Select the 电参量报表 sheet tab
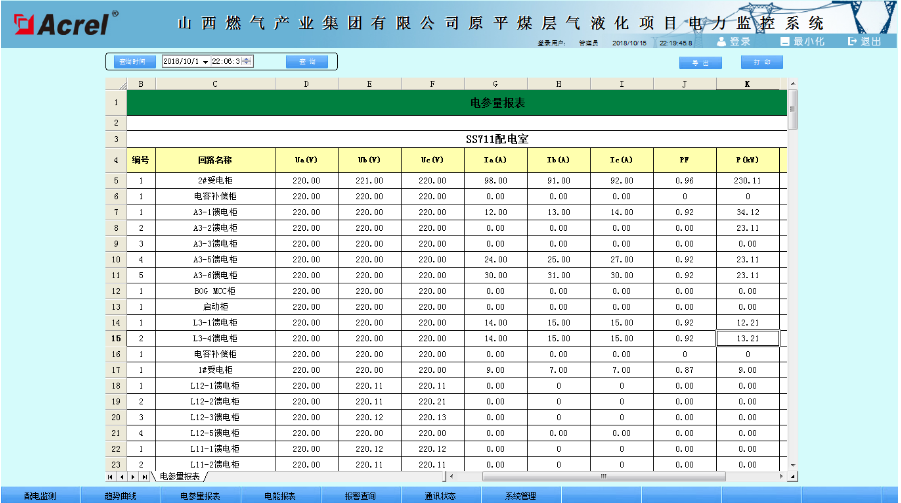This screenshot has height=503, width=901. tap(180, 477)
